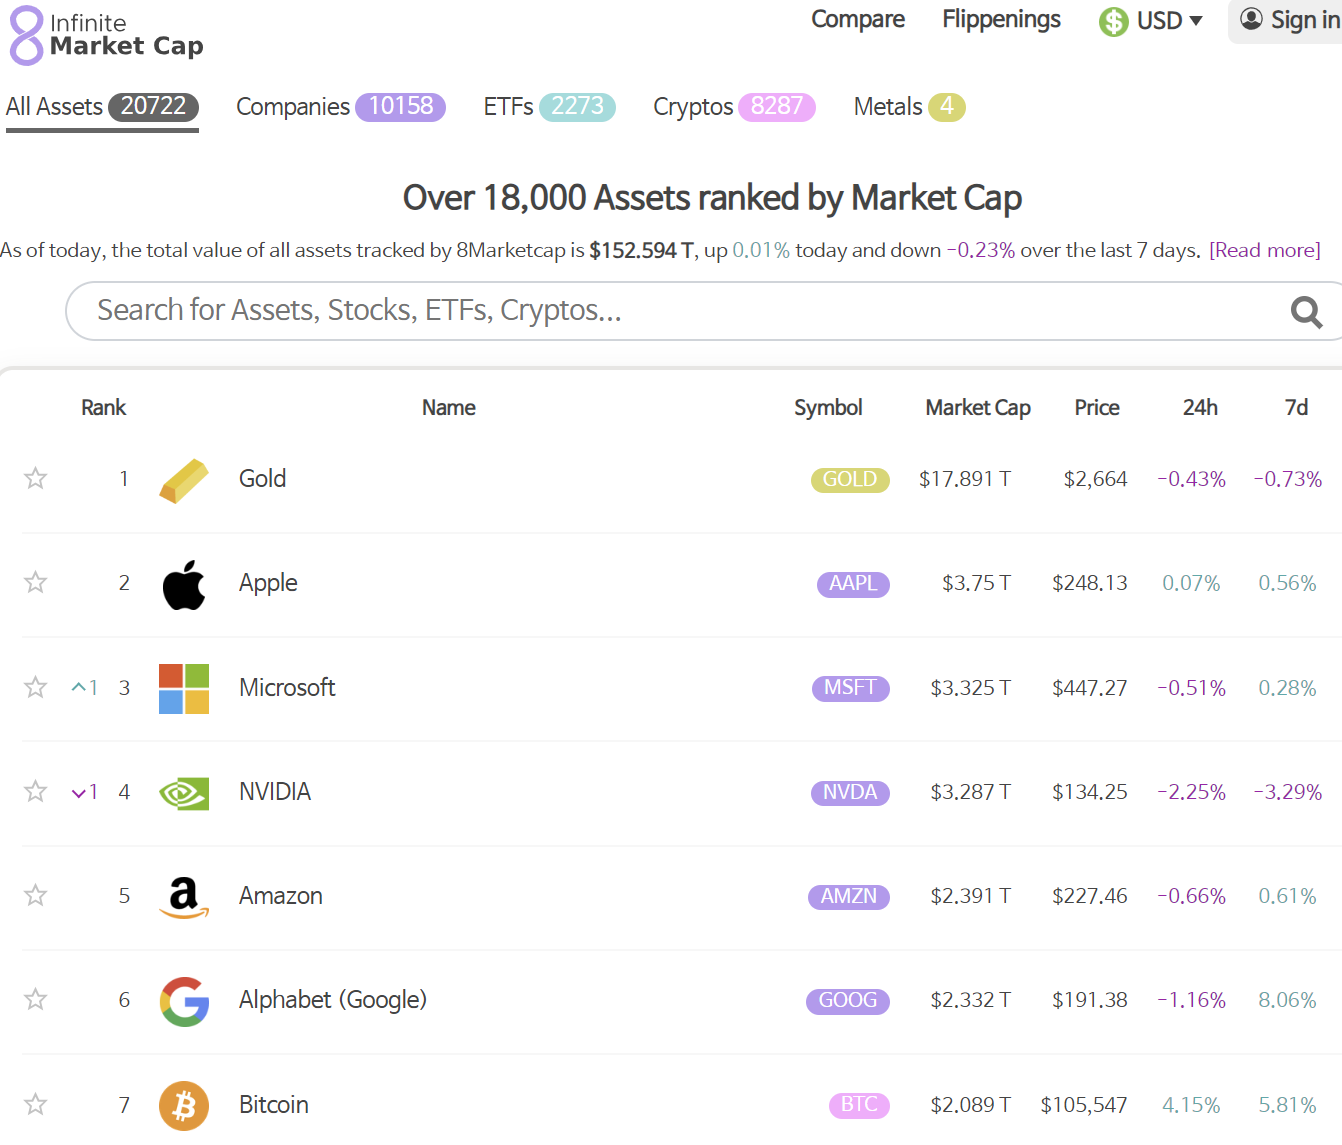Sort assets by the 7d column
This screenshot has height=1145, width=1342.
click(x=1297, y=407)
